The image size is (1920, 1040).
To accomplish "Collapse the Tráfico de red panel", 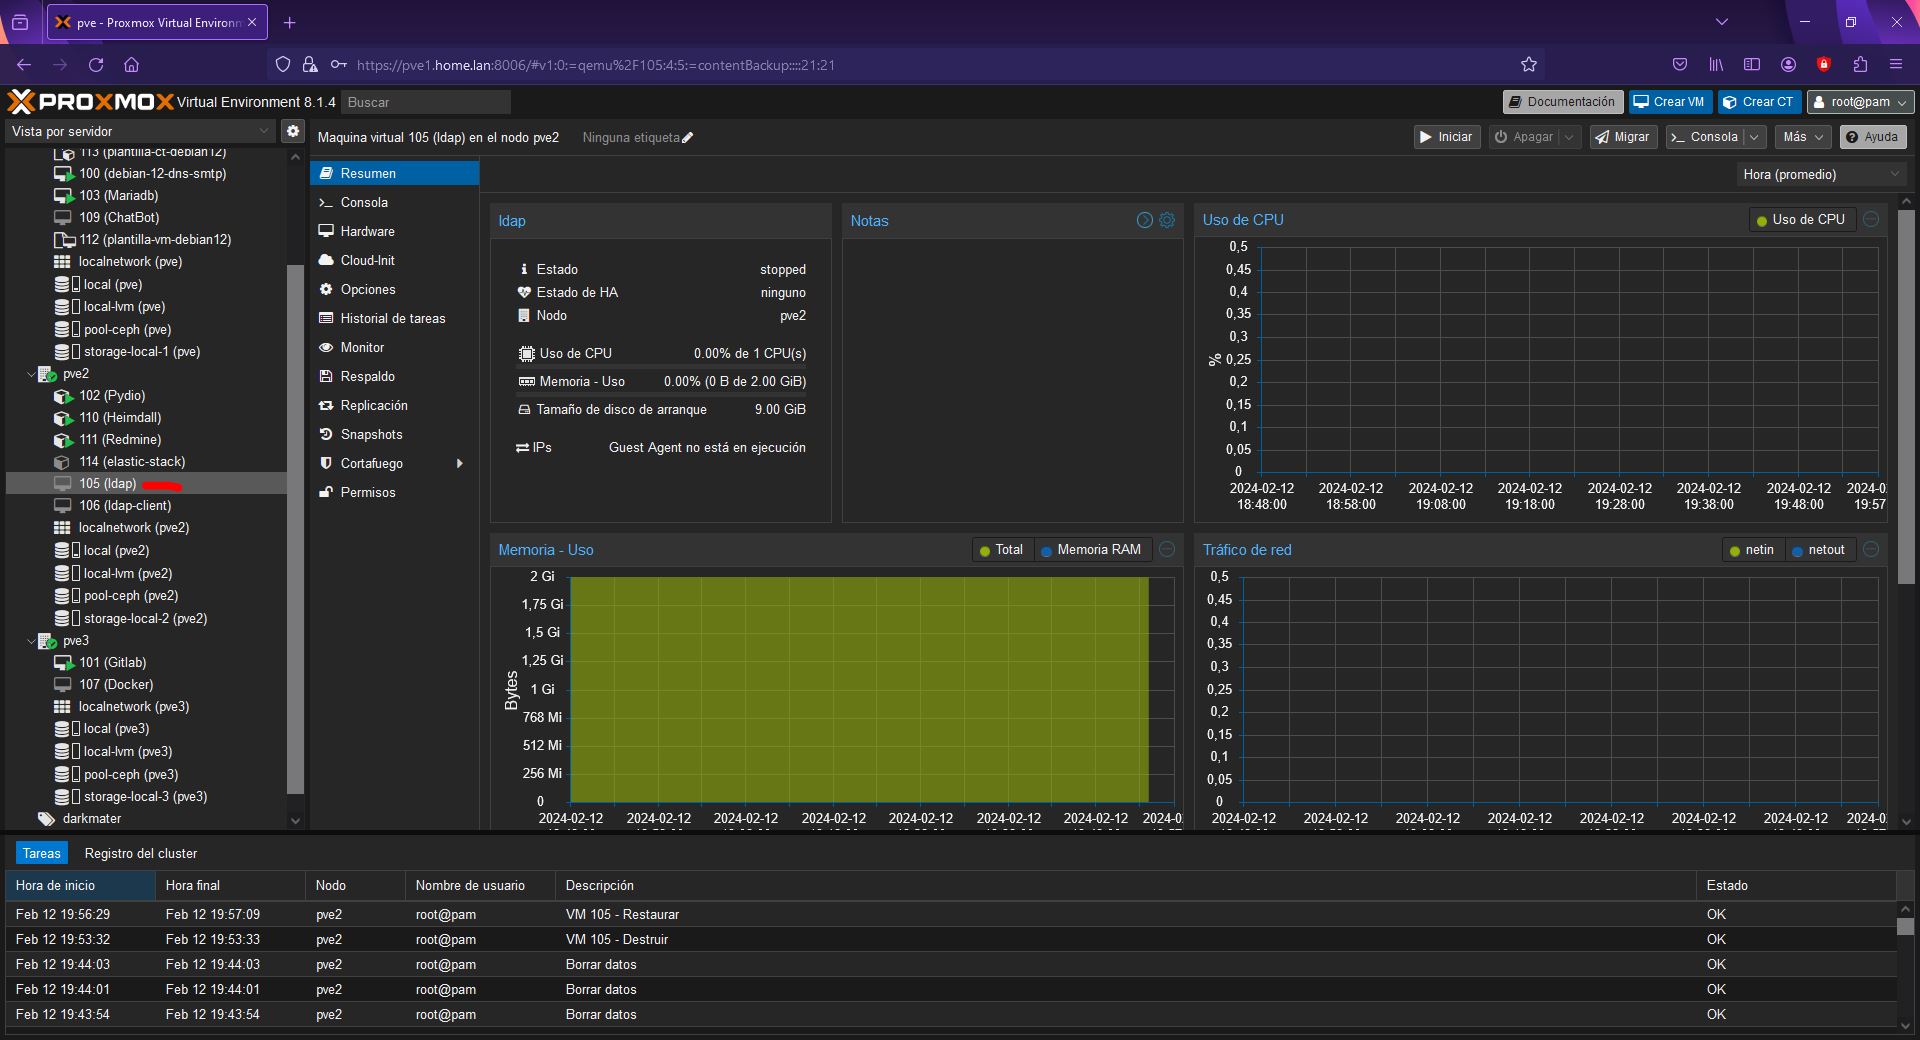I will point(1871,549).
